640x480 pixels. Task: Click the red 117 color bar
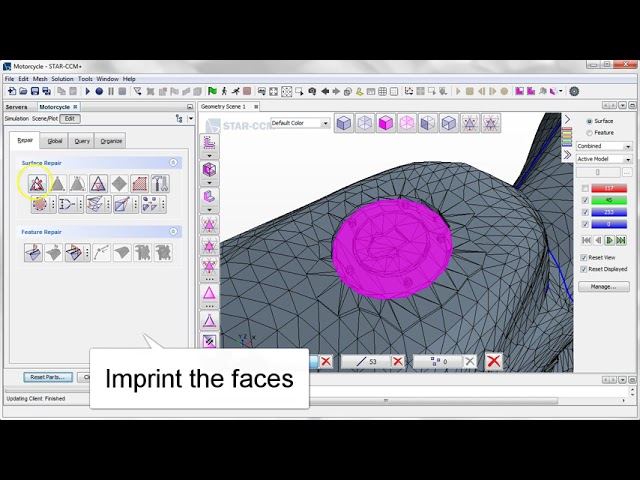pos(609,188)
